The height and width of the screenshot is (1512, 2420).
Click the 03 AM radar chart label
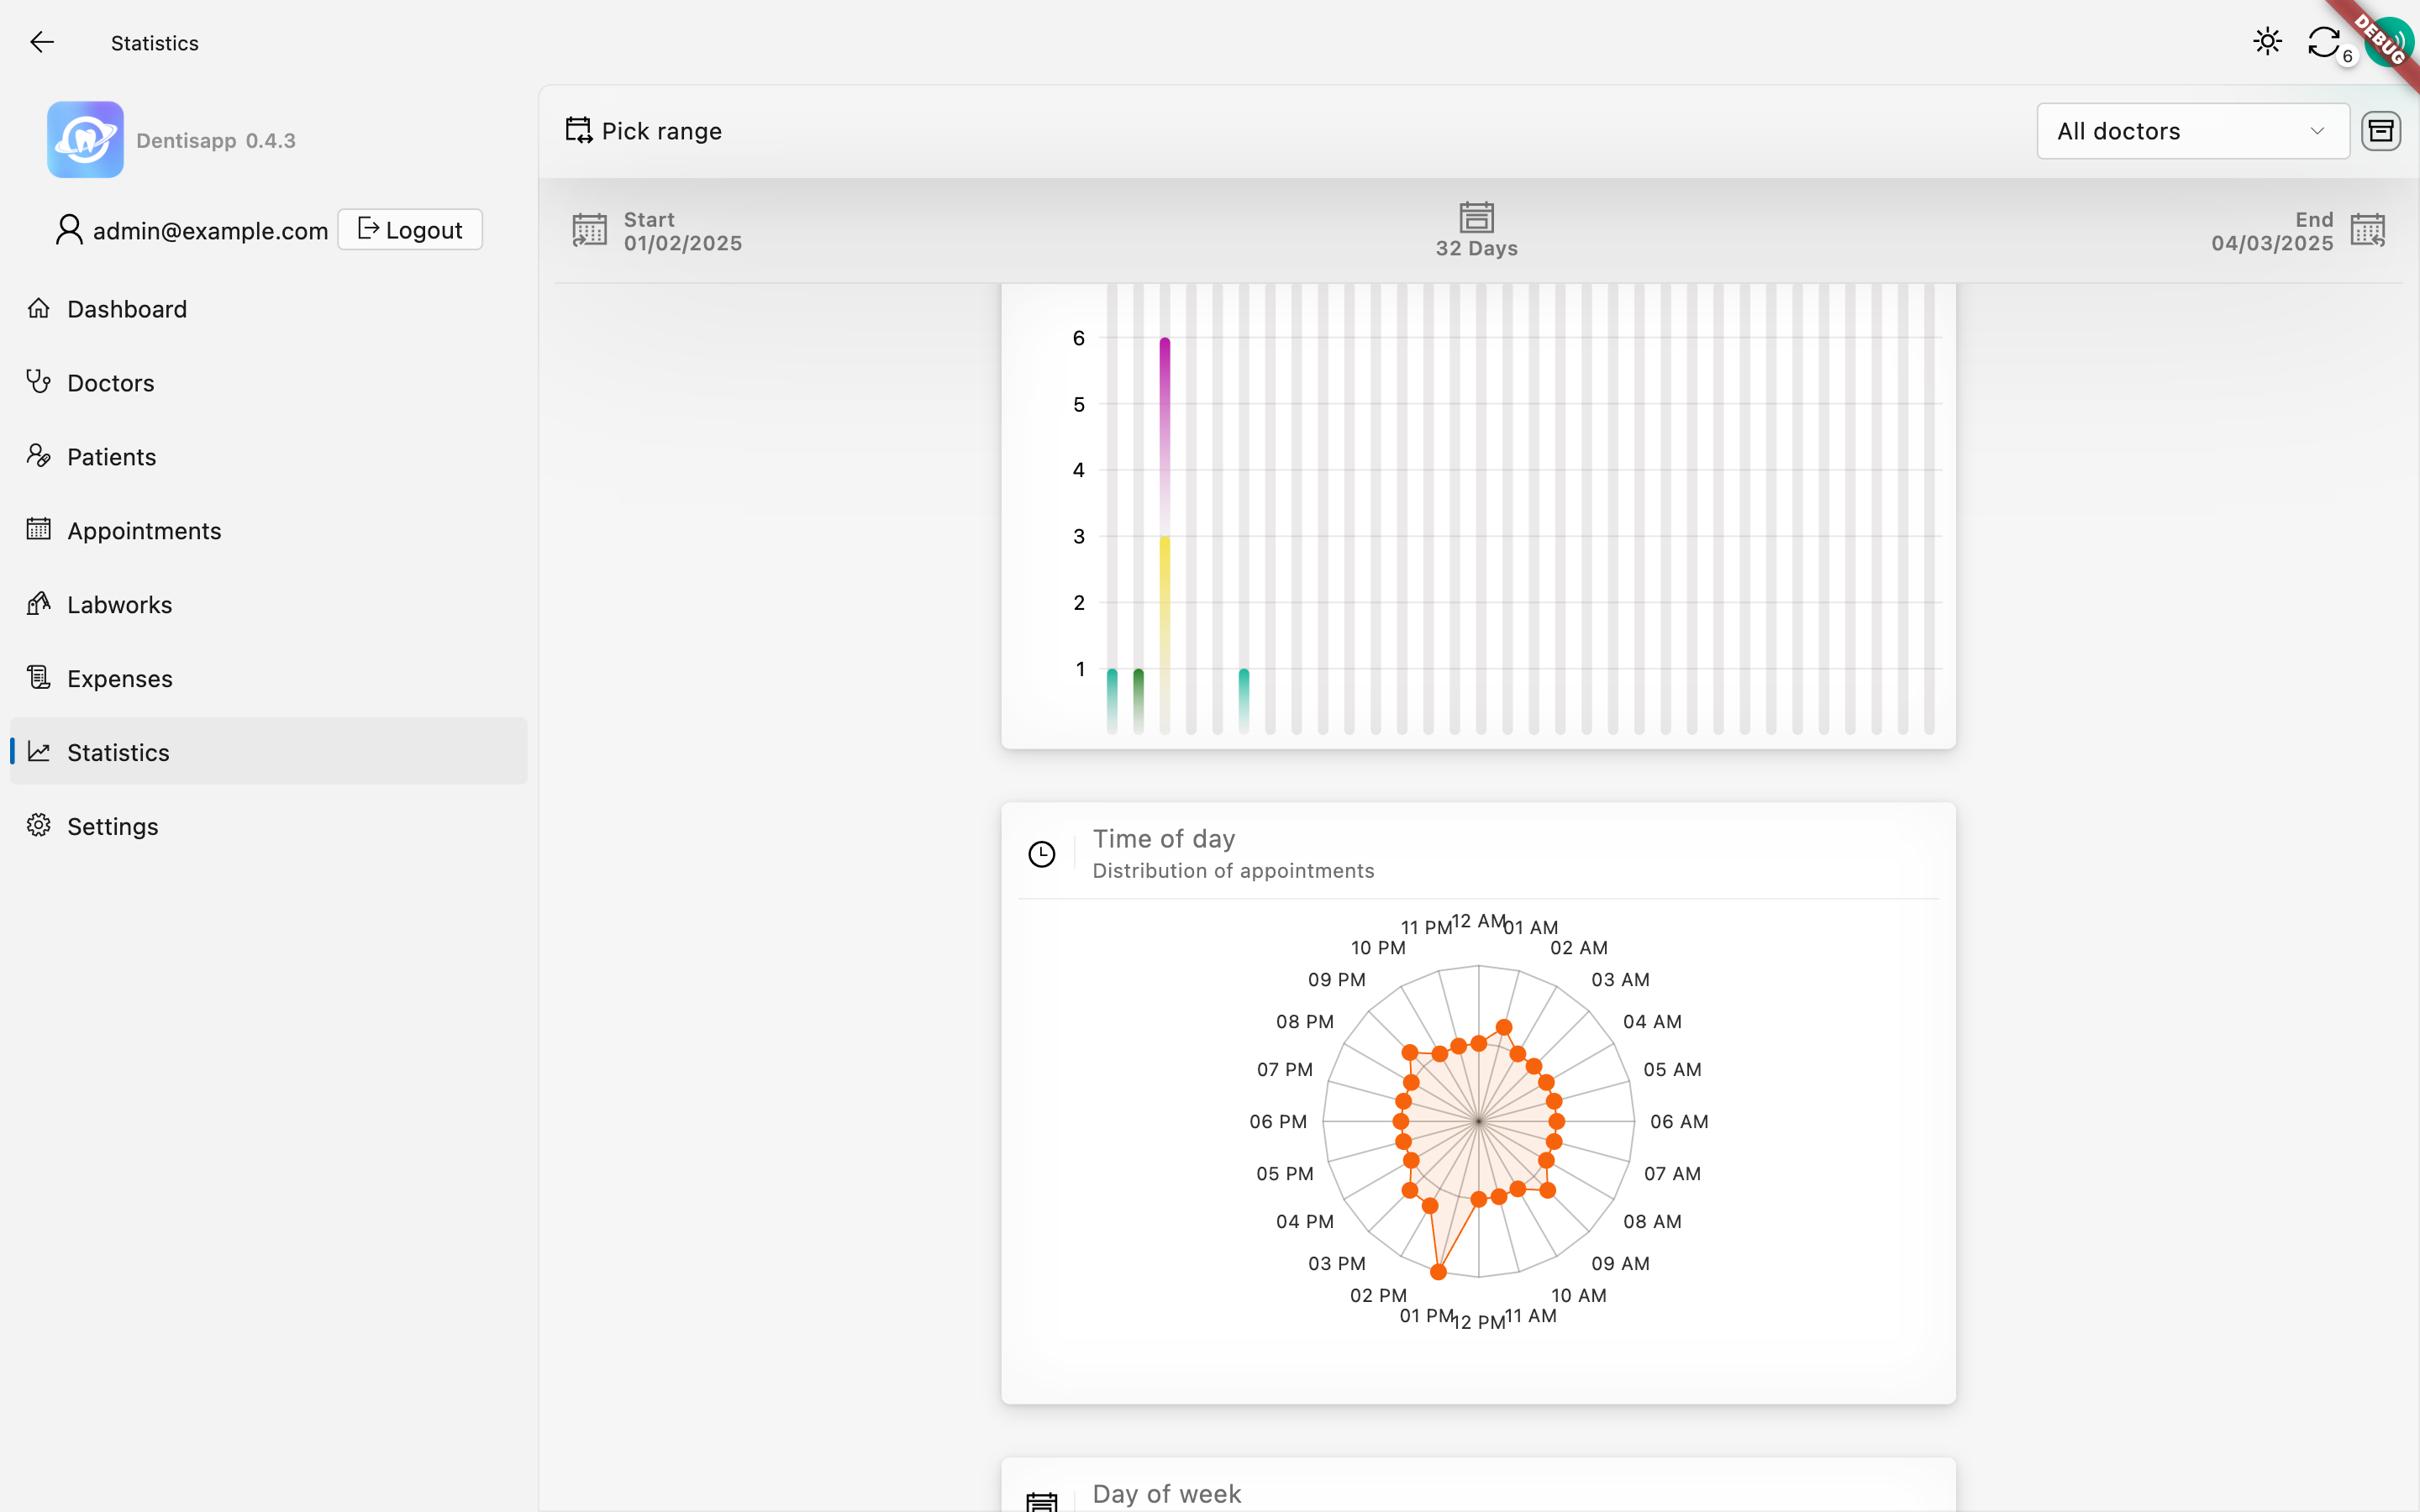[1620, 980]
